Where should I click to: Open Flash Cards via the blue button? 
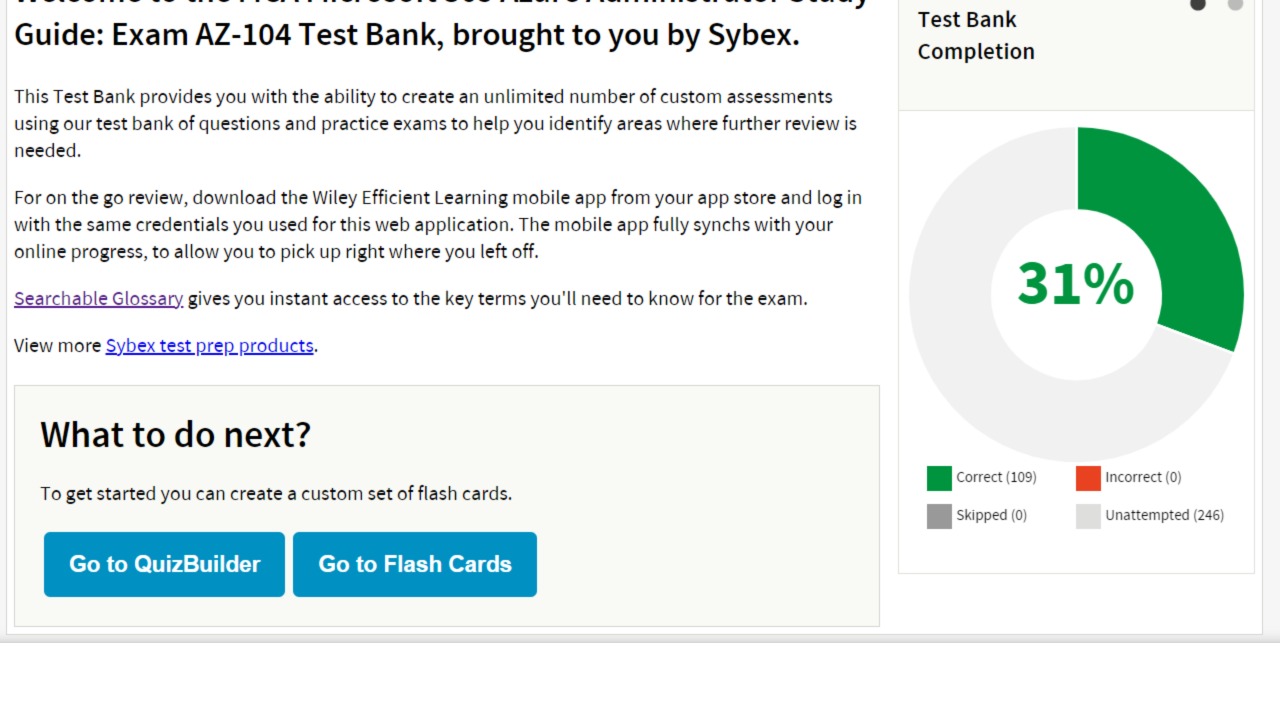(x=414, y=564)
